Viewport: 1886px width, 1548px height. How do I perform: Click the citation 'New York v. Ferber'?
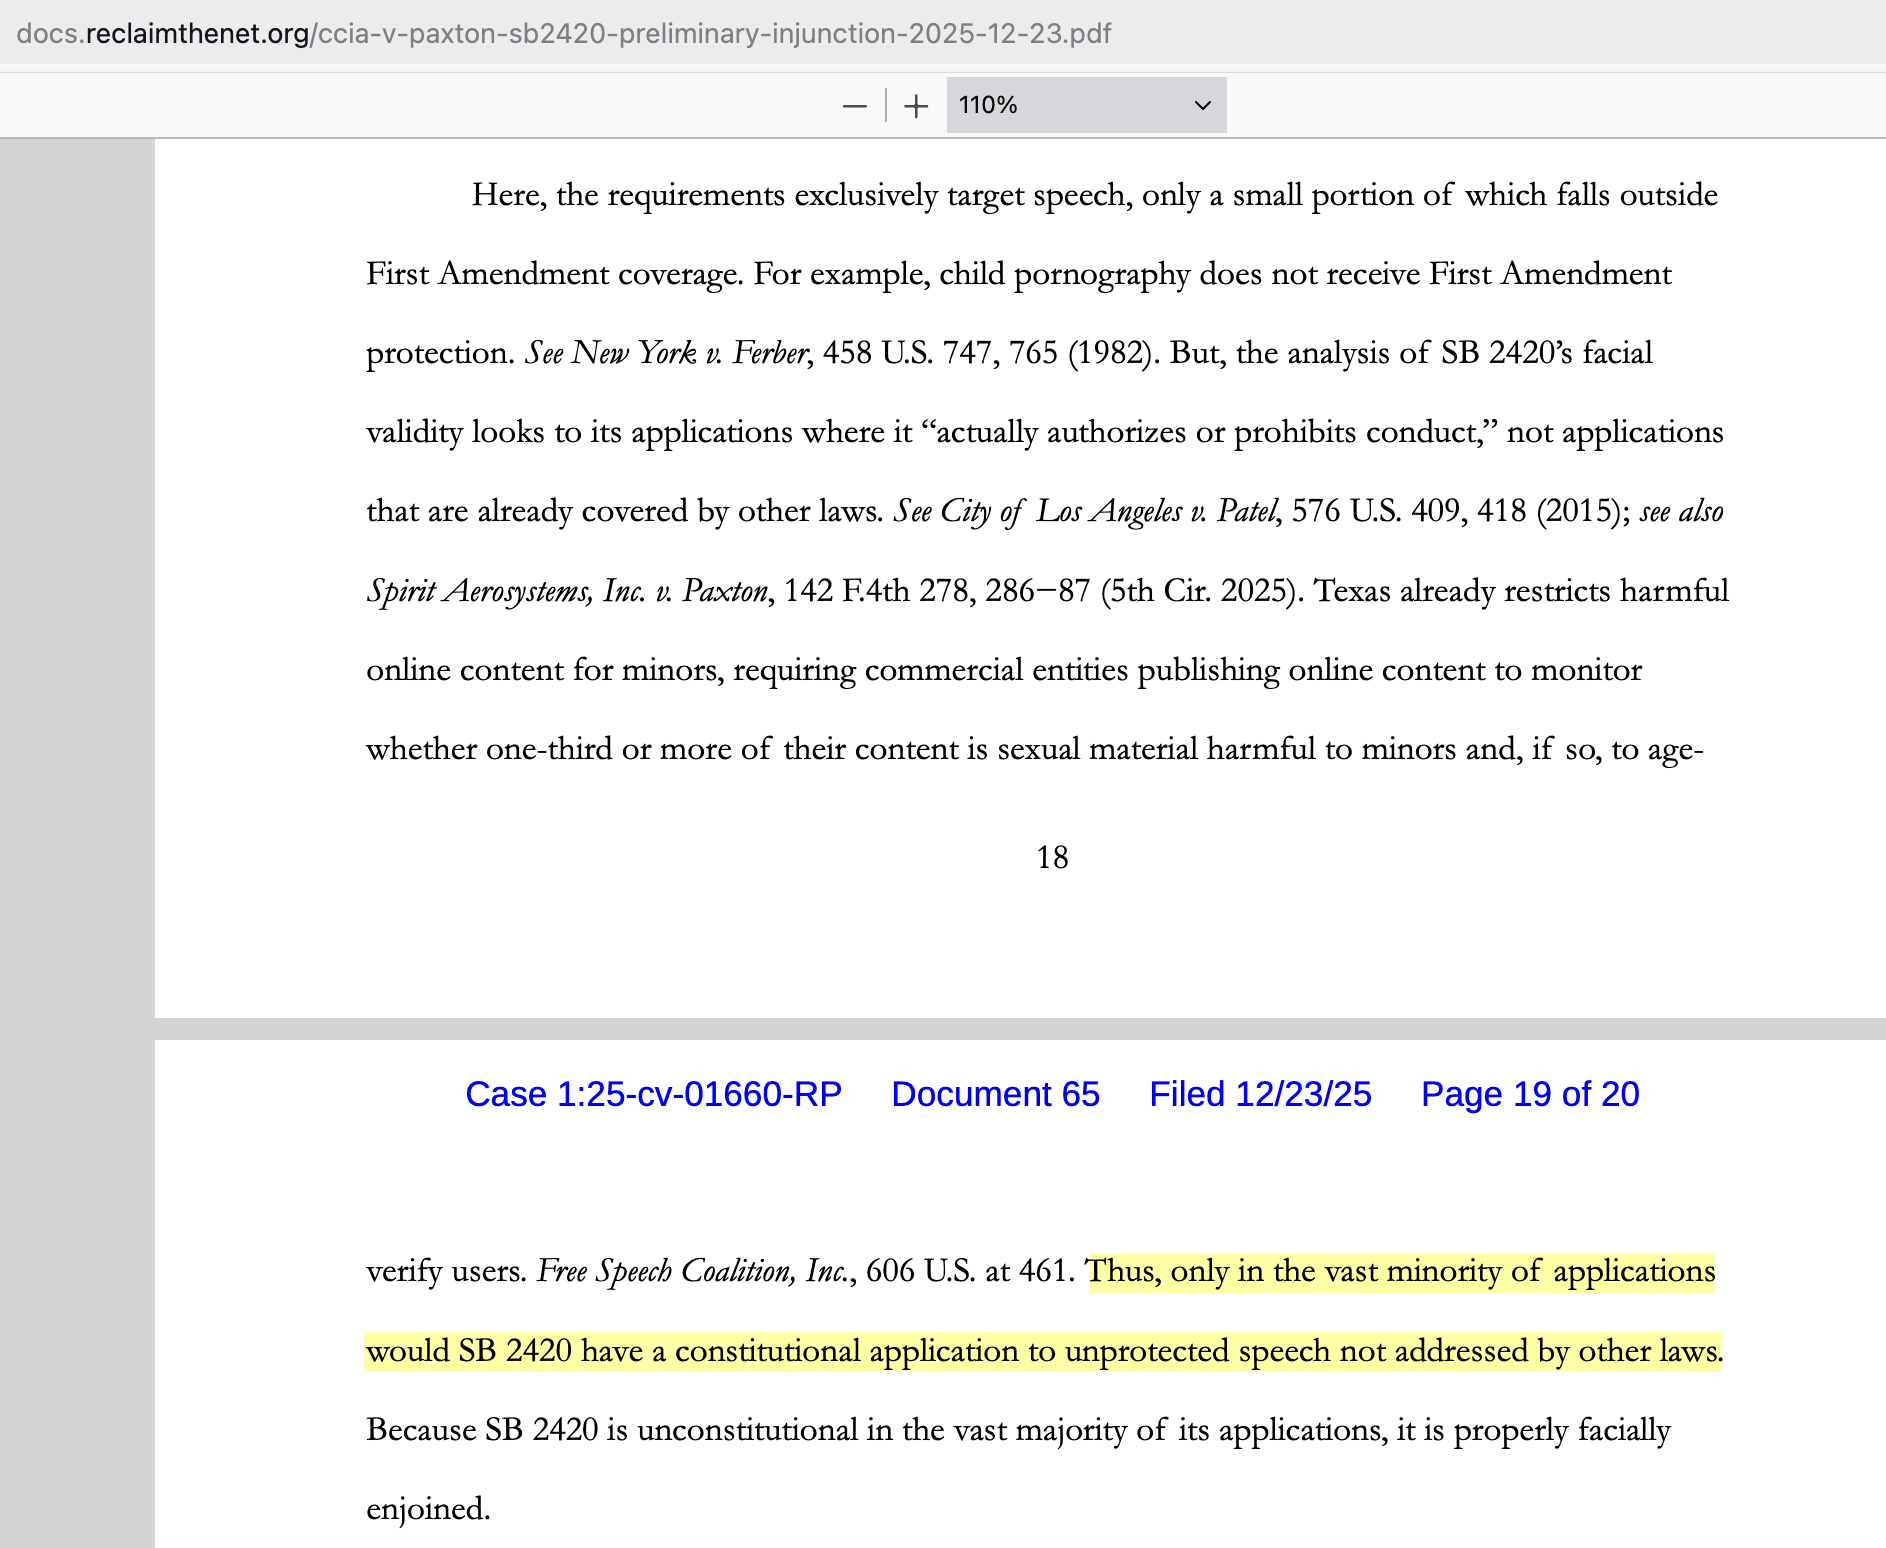coord(689,353)
